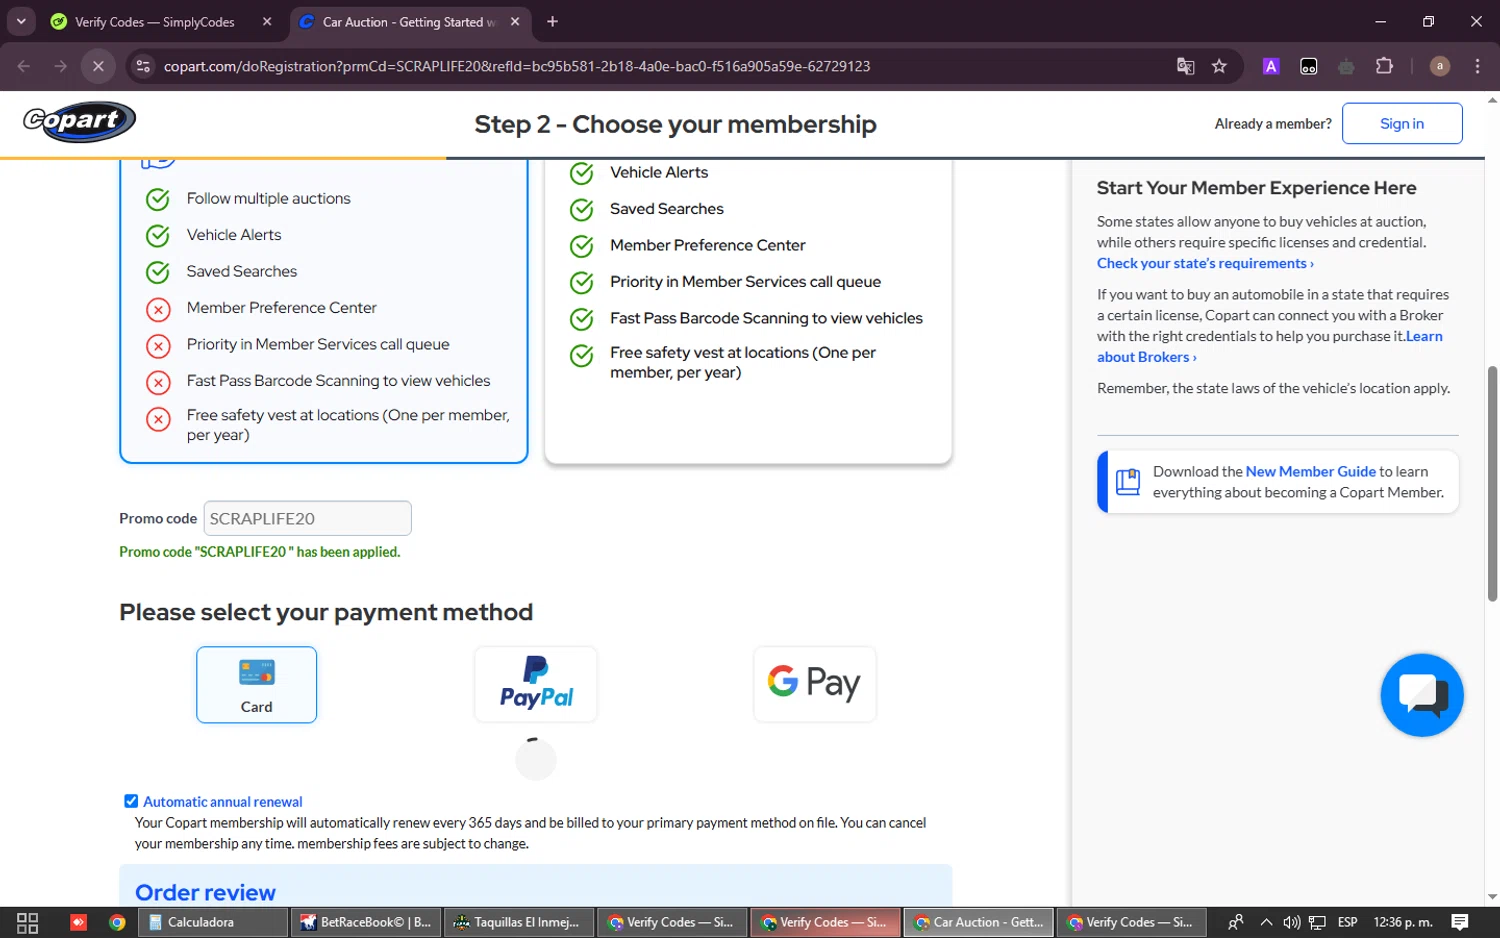Viewport: 1500px width, 938px height.
Task: Open Check your state's requirements link
Action: tap(1205, 263)
